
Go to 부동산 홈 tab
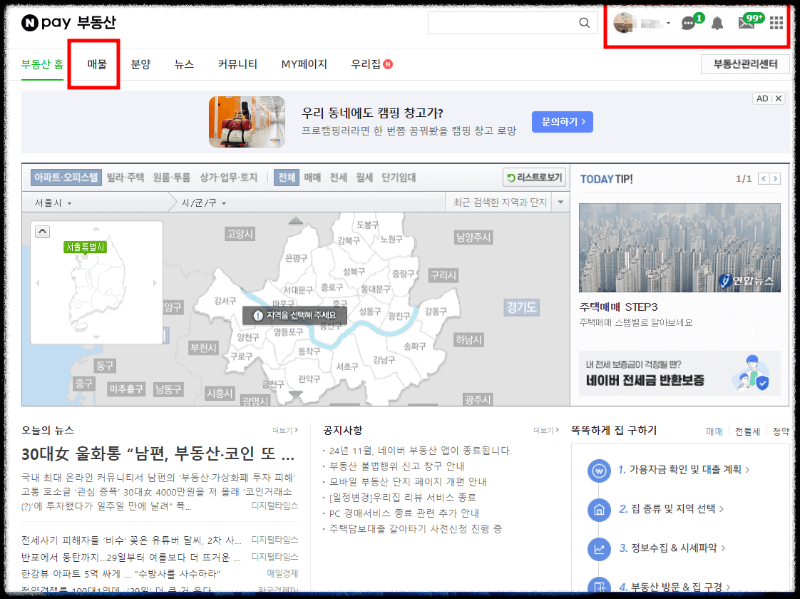click(42, 64)
